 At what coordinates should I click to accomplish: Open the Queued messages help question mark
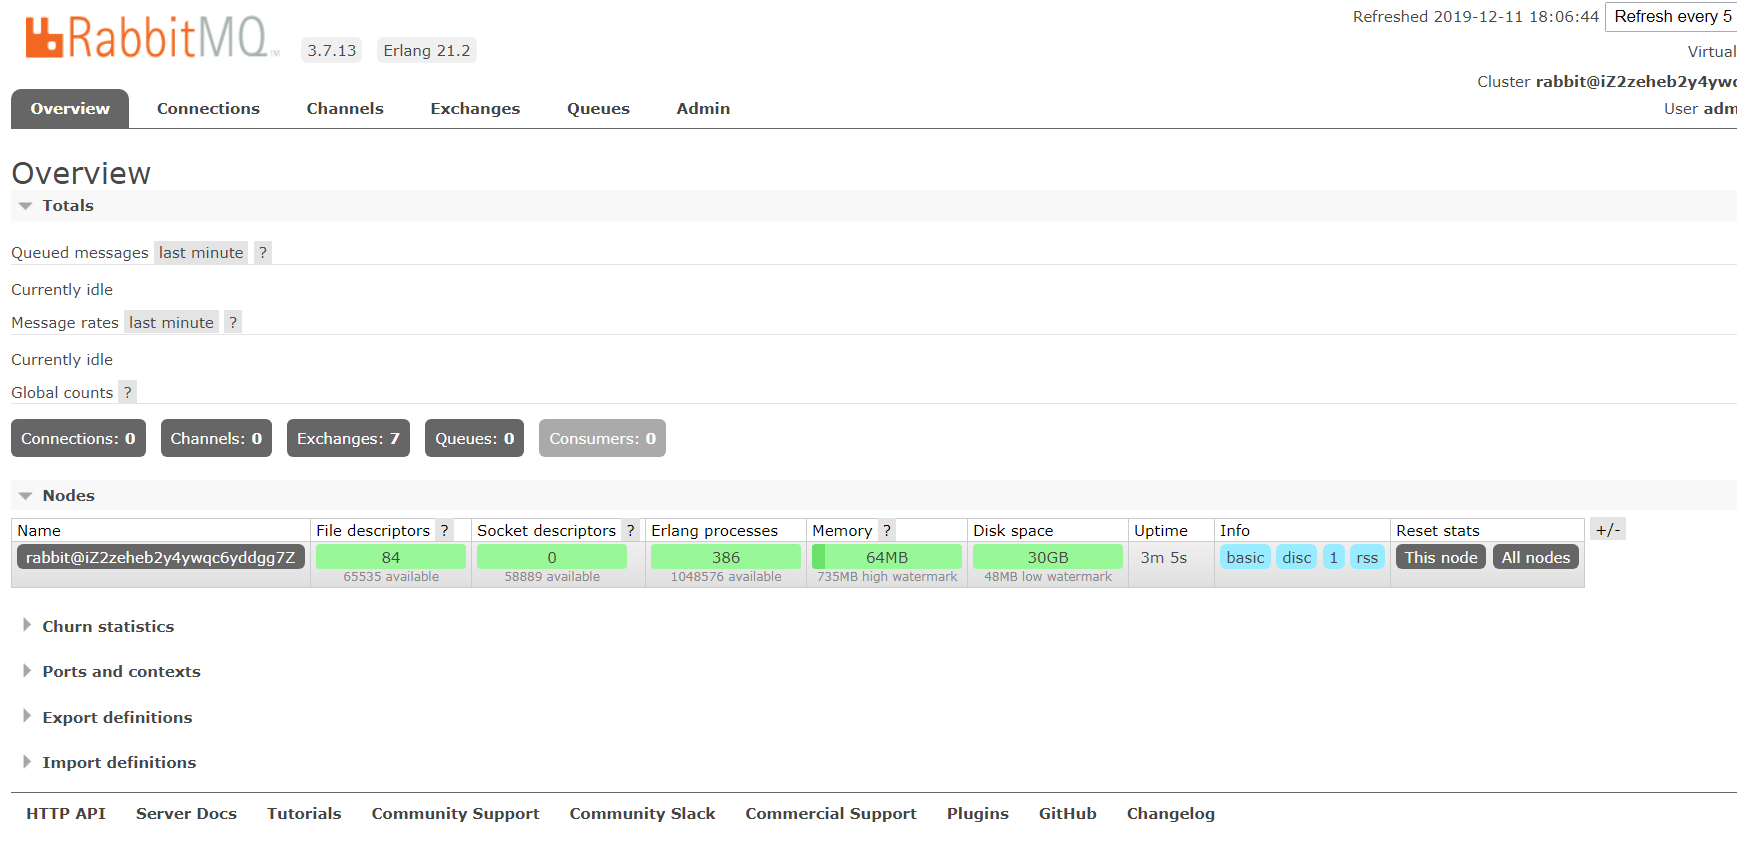(x=263, y=253)
